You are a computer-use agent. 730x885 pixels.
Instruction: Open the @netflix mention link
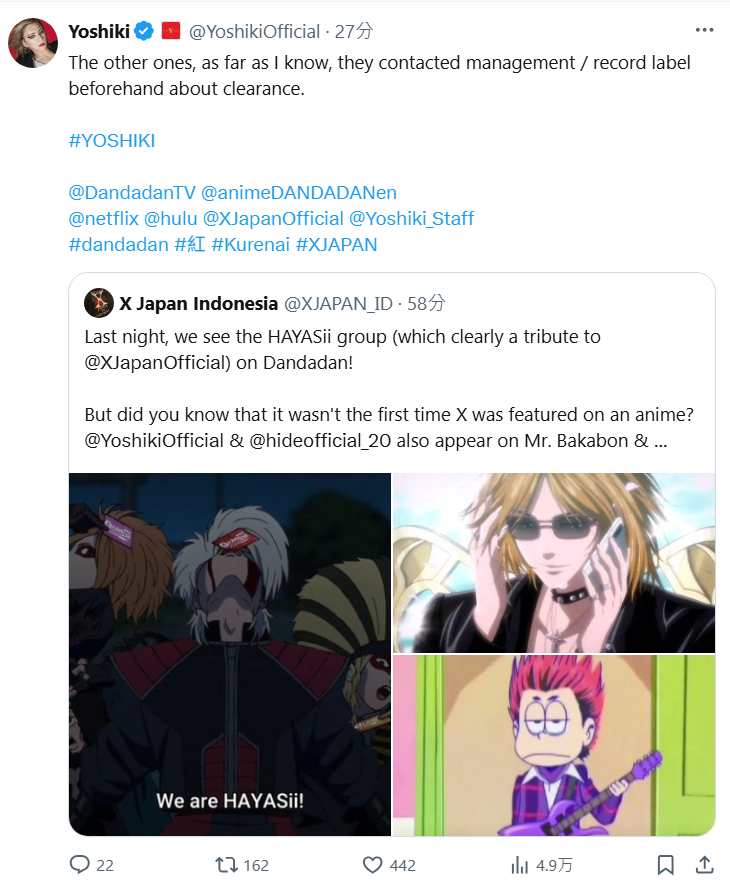pyautogui.click(x=103, y=218)
